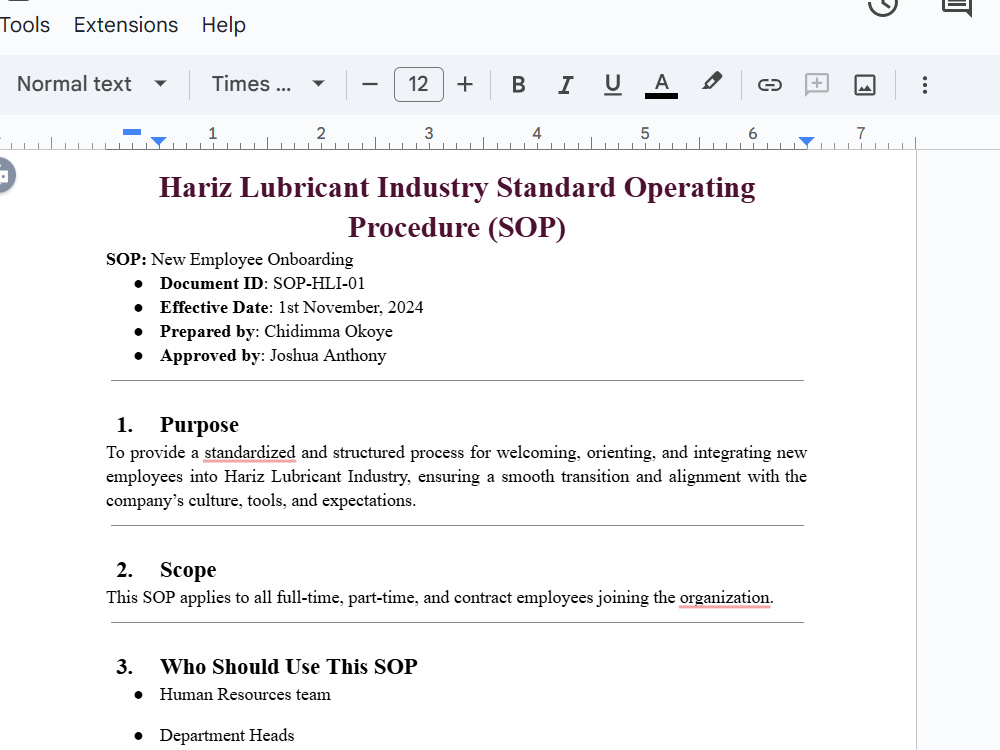The height and width of the screenshot is (750, 1000).
Task: Click the misspelled word 'standardized'
Action: coord(249,452)
